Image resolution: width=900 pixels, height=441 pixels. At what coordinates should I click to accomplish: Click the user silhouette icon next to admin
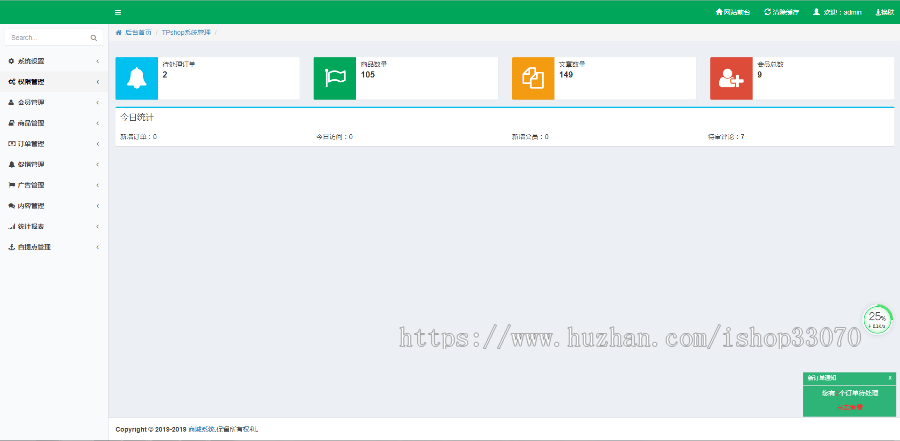click(816, 12)
